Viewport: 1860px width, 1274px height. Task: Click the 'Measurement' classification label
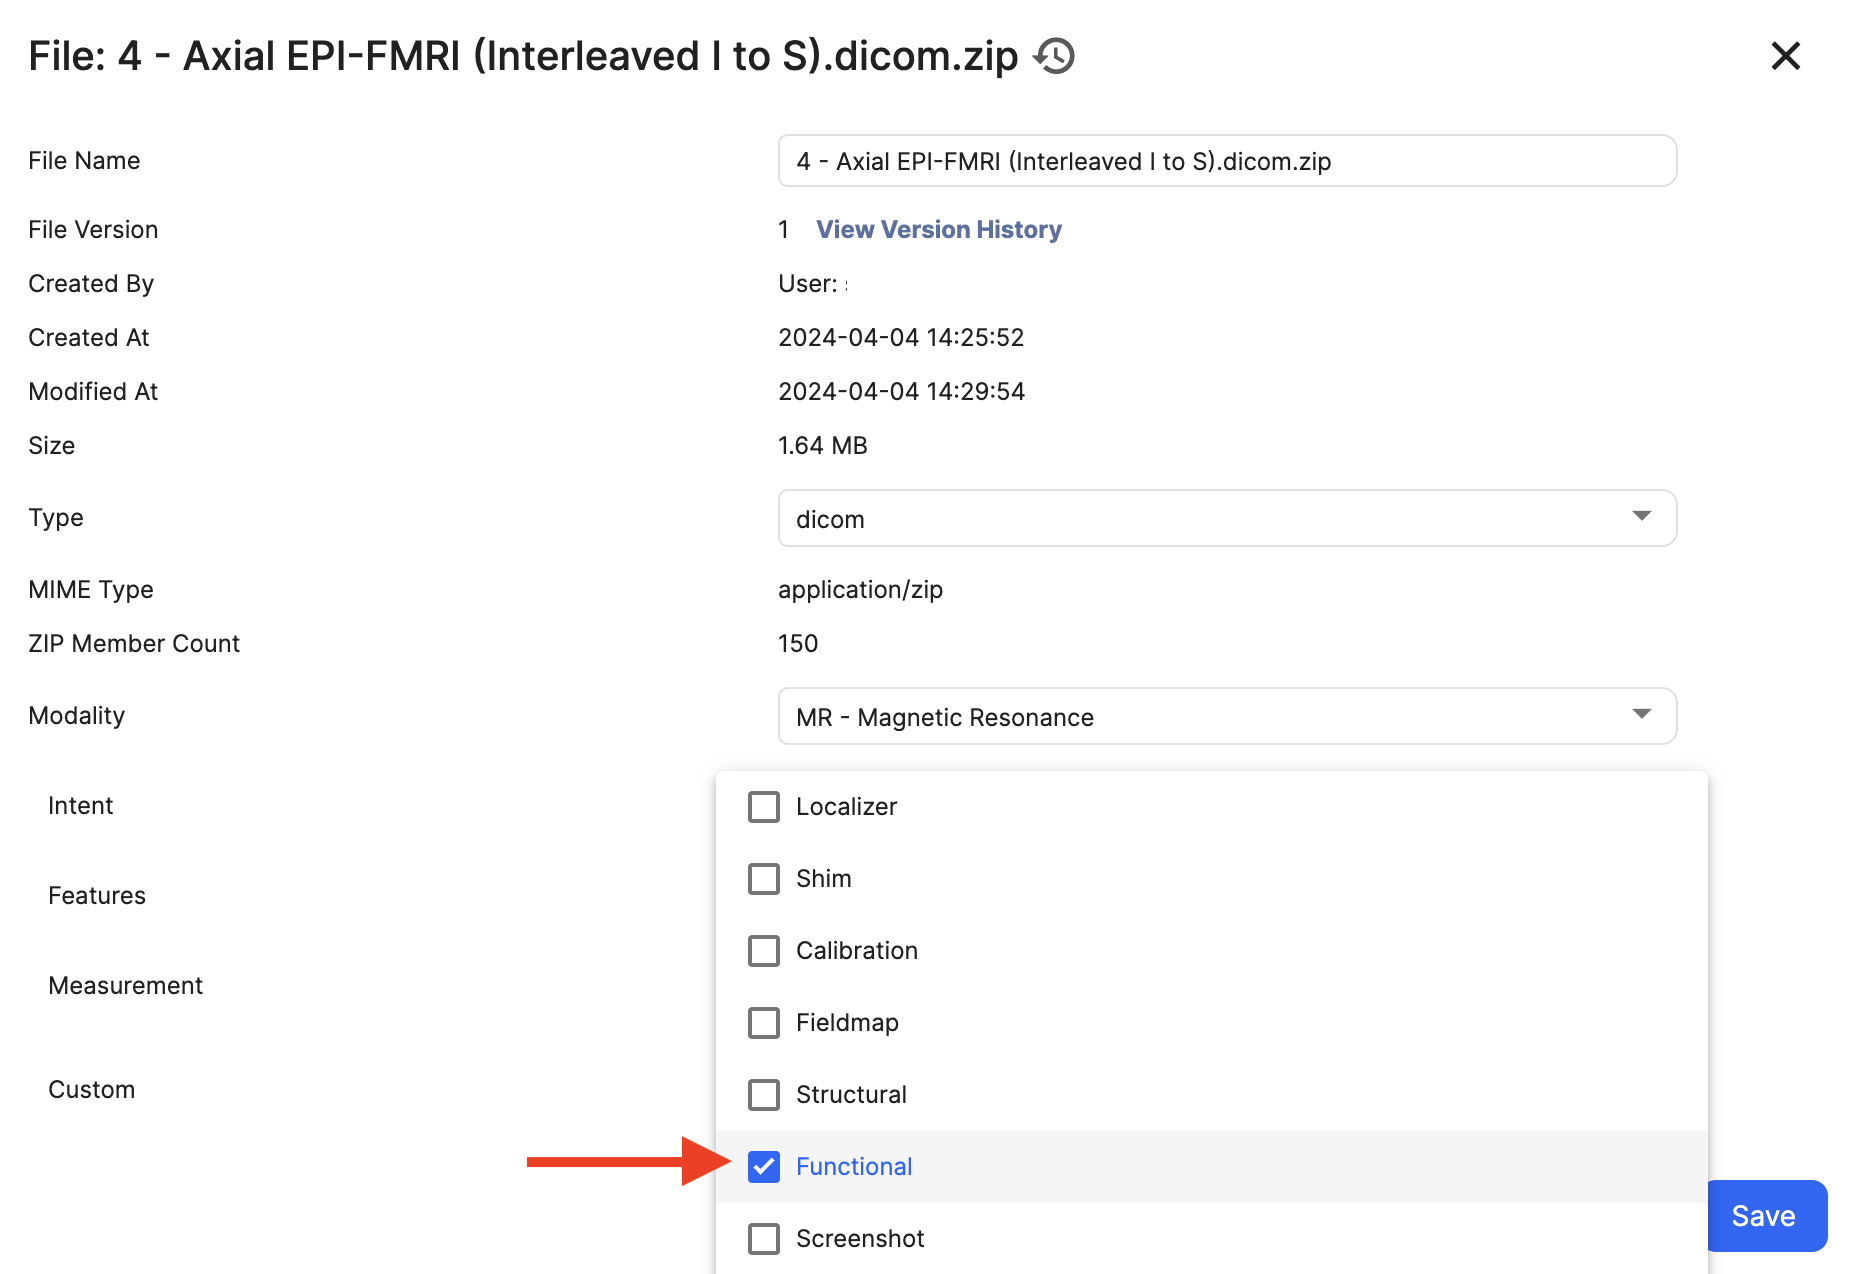(125, 986)
